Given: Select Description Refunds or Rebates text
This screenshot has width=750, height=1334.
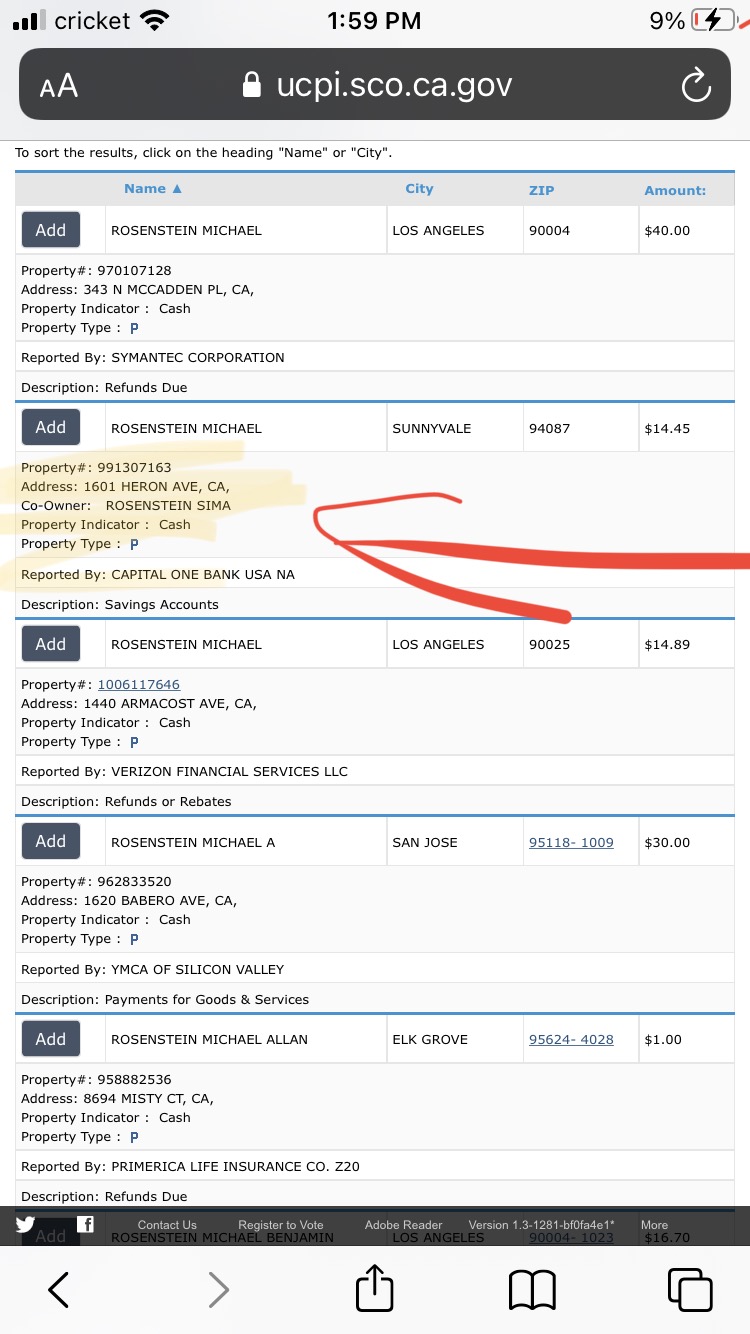Looking at the screenshot, I should point(126,802).
